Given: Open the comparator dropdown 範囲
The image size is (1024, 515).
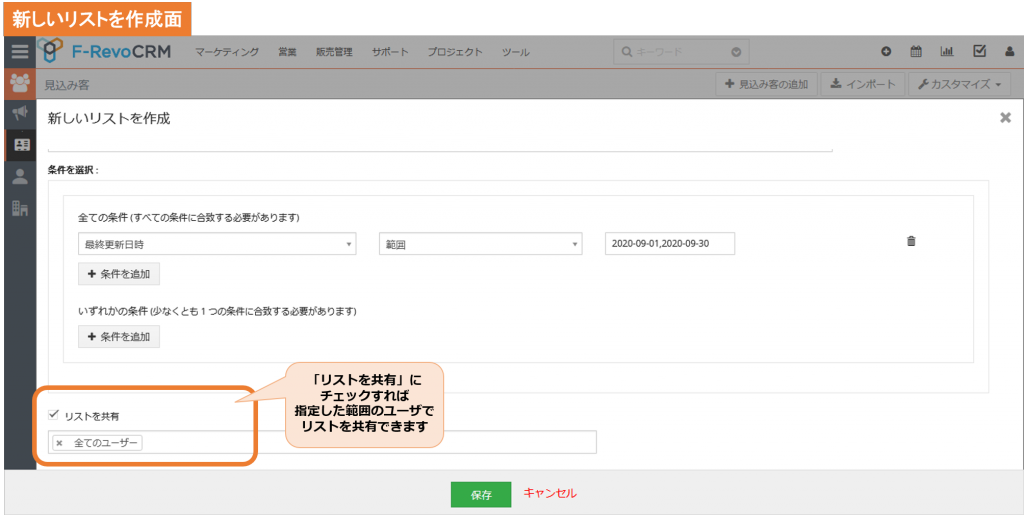Looking at the screenshot, I should [480, 244].
